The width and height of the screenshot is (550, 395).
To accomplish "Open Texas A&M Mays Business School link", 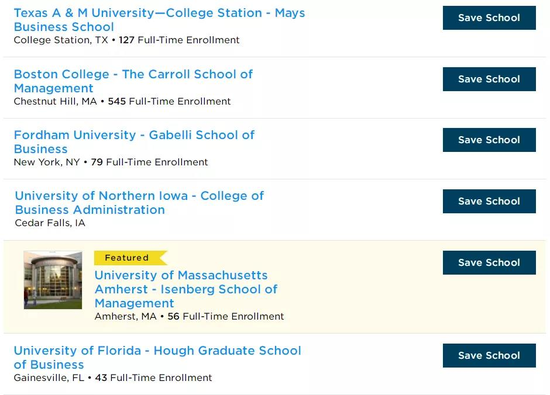I will click(159, 20).
